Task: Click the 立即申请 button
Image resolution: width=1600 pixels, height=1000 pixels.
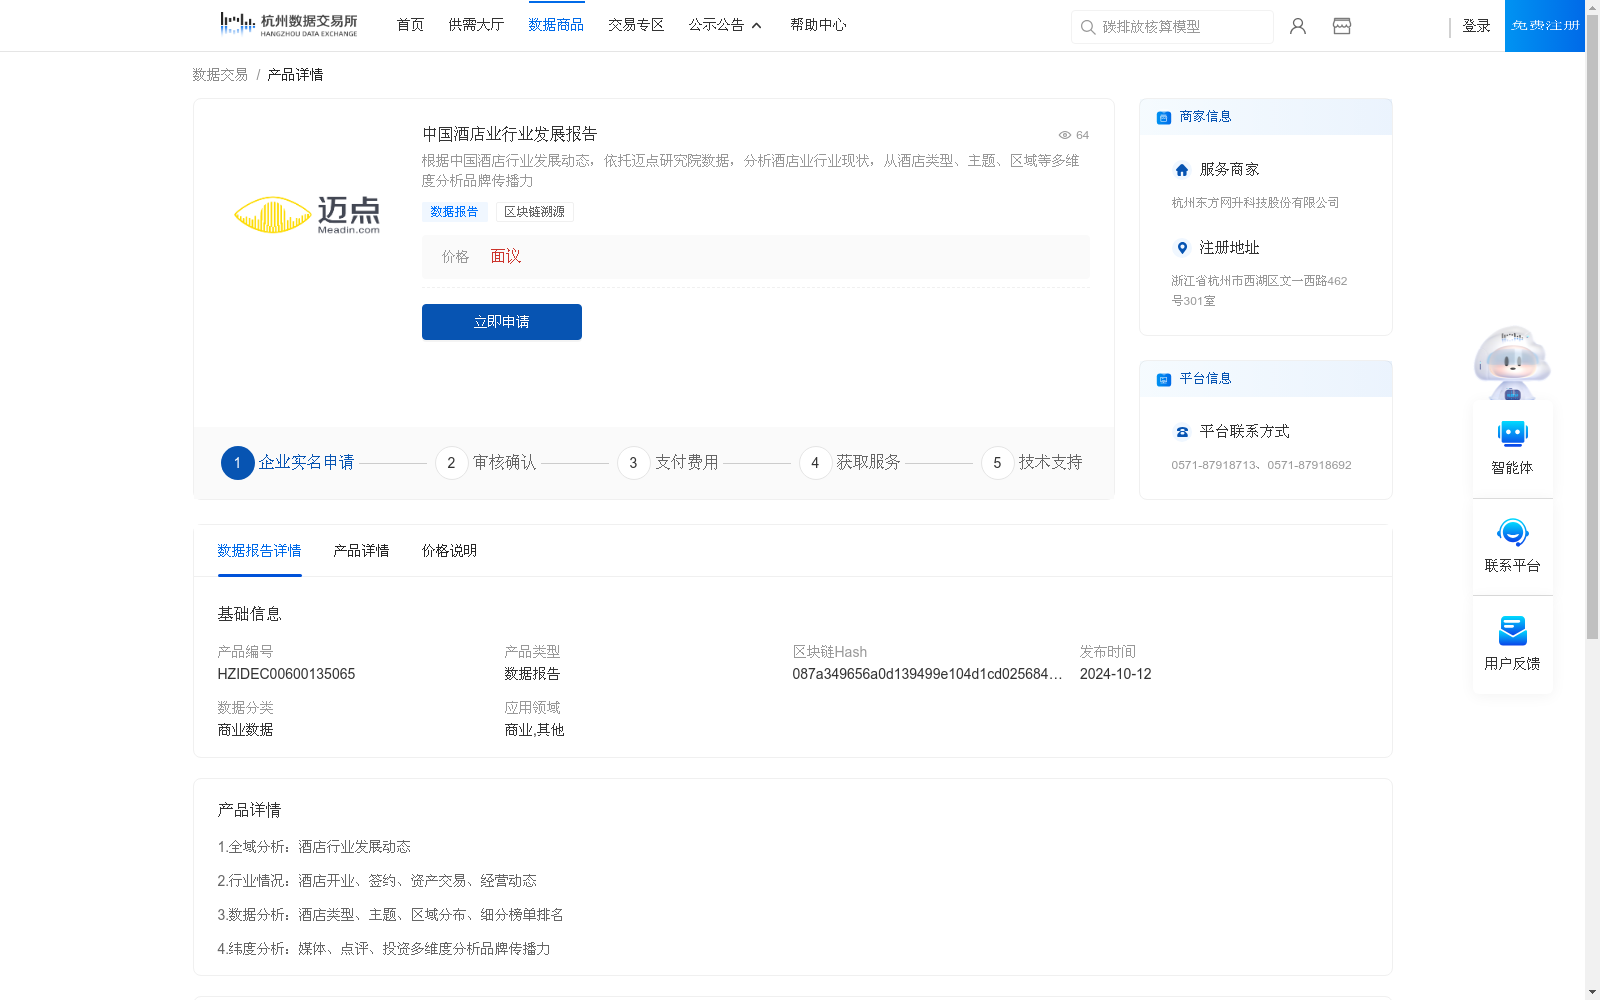Action: pyautogui.click(x=502, y=322)
